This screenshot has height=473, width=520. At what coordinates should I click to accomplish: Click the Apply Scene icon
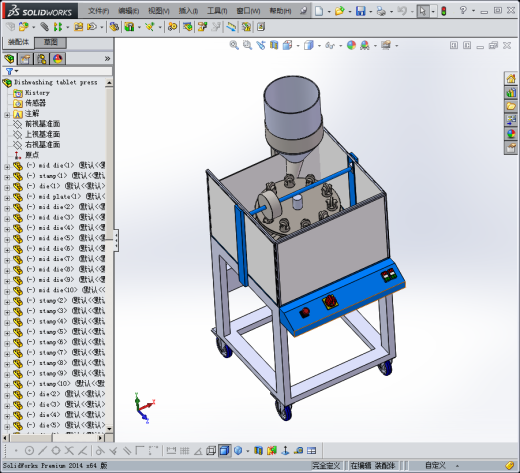pos(365,45)
